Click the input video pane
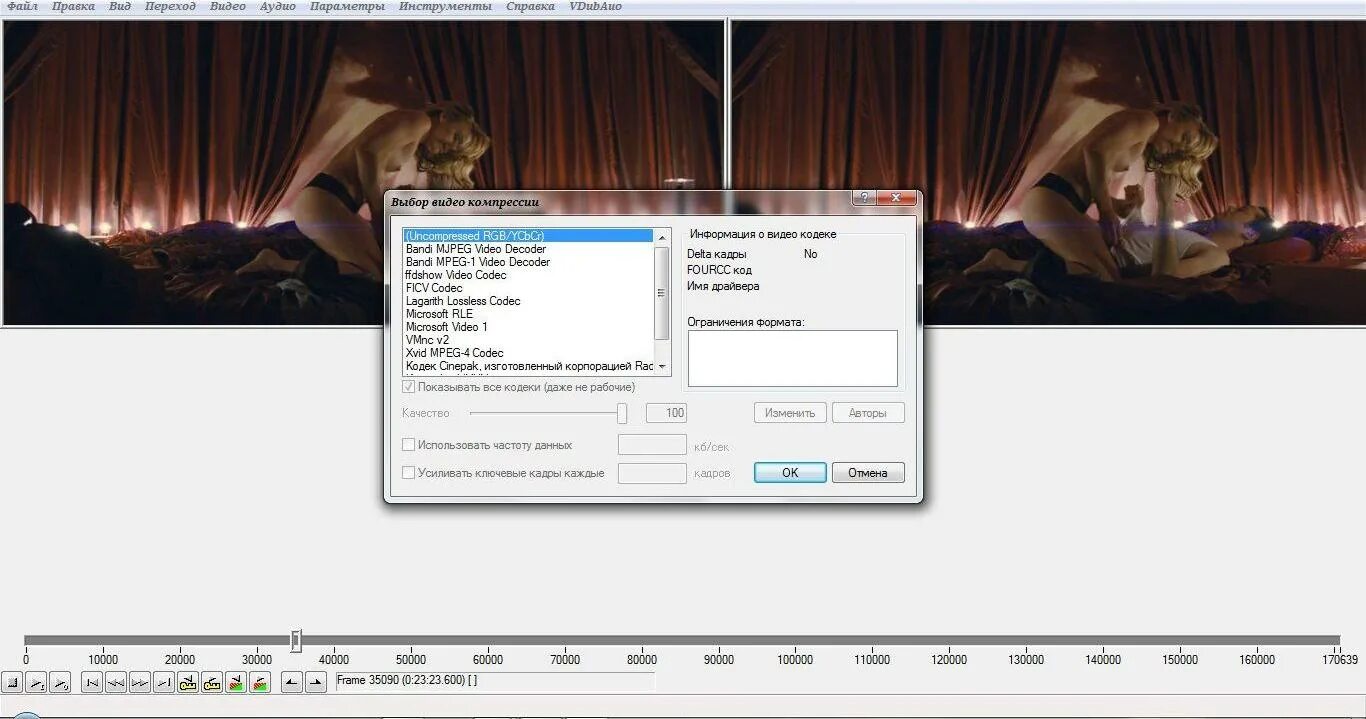 pos(362,172)
